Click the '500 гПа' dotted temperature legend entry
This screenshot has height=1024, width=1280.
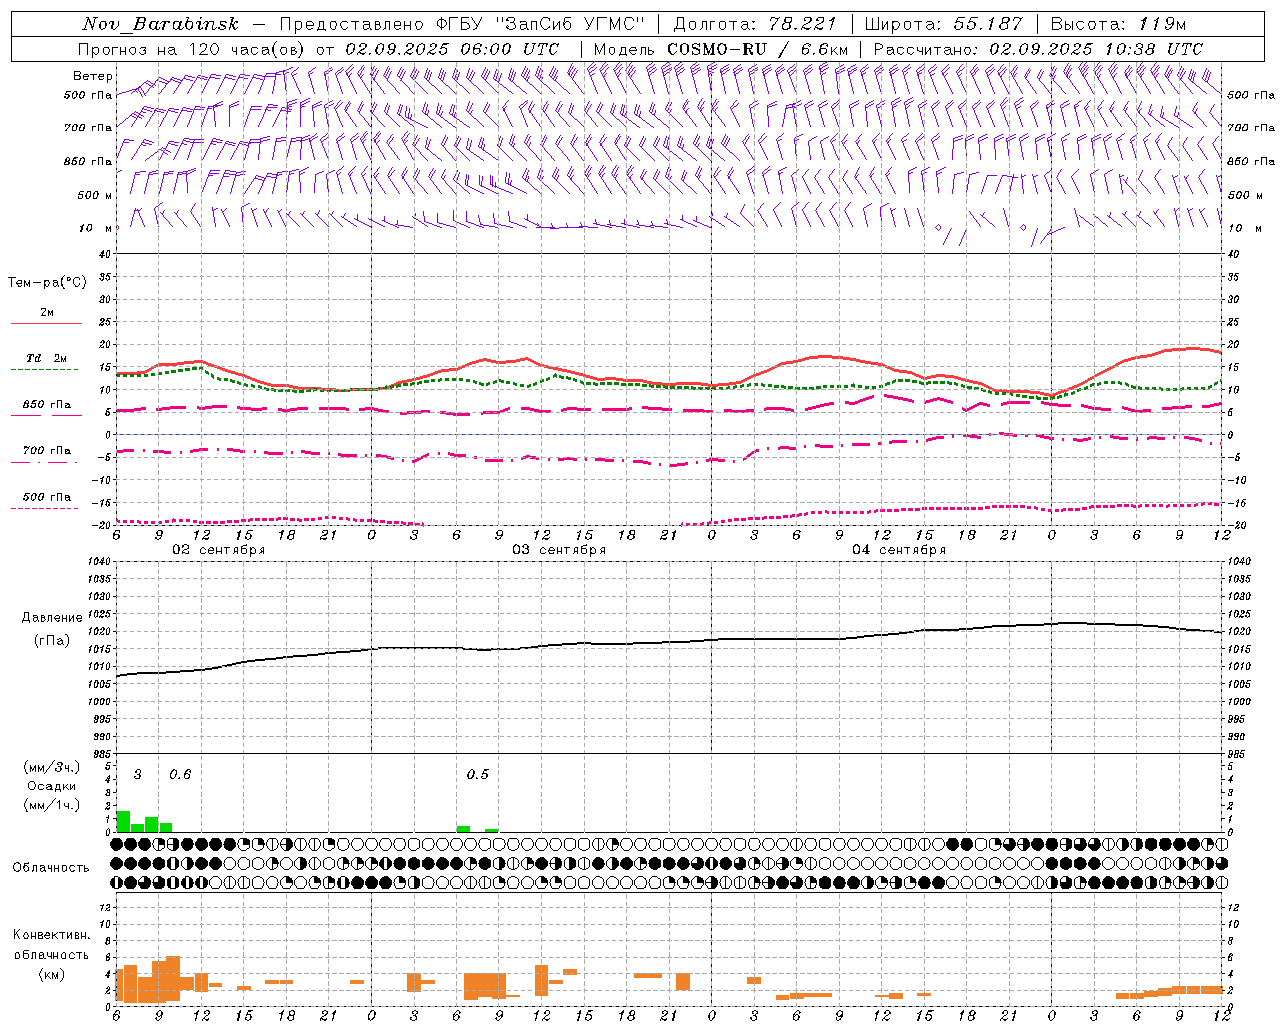click(47, 496)
